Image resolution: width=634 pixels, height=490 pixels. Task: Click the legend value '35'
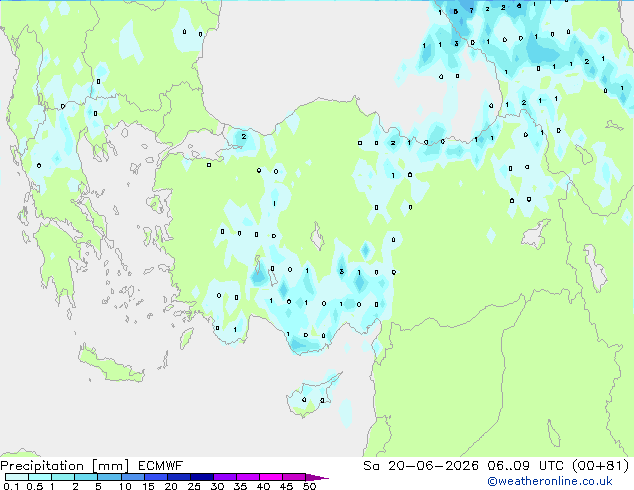tap(240, 486)
